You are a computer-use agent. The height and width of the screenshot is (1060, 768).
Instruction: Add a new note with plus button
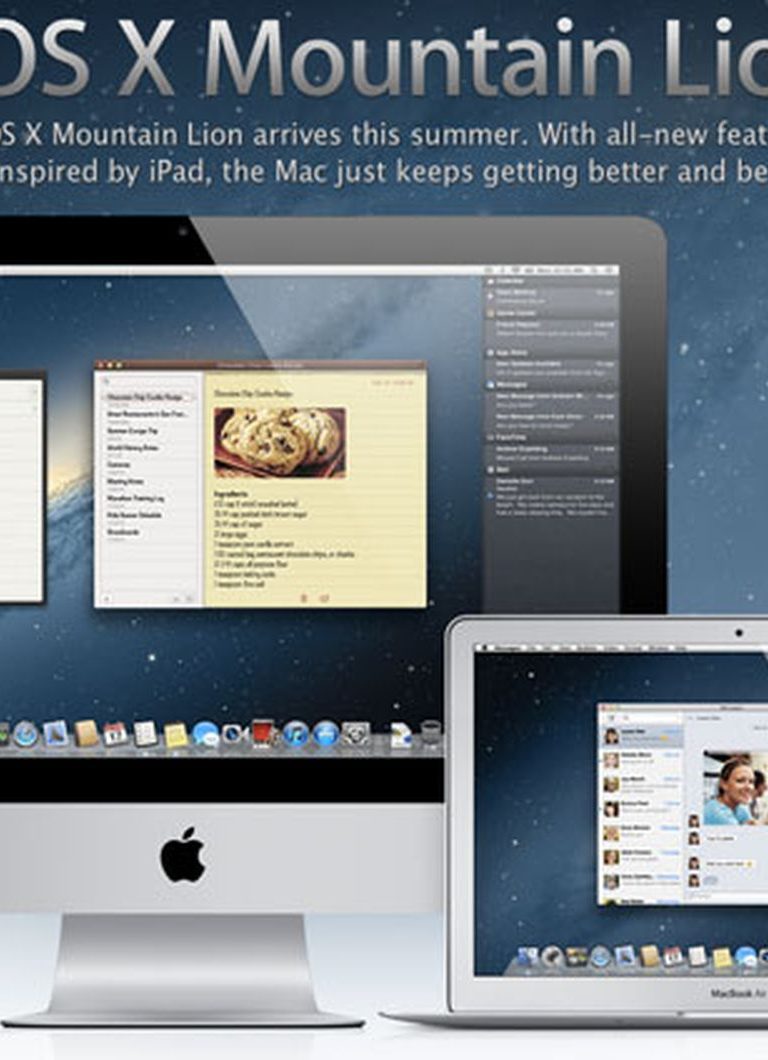105,598
